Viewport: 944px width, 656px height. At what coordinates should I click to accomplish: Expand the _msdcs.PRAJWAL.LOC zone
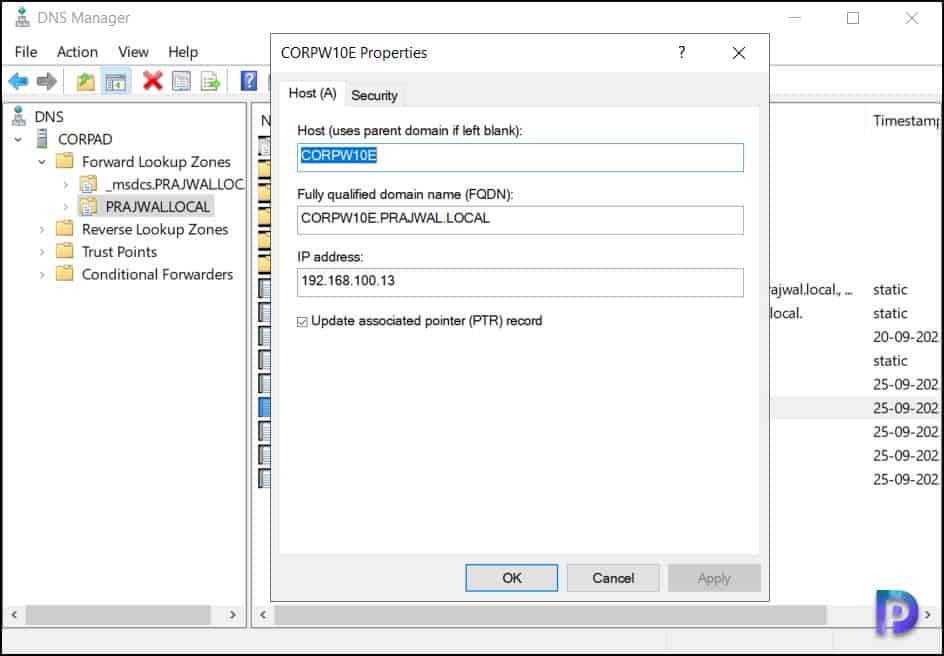coord(65,184)
